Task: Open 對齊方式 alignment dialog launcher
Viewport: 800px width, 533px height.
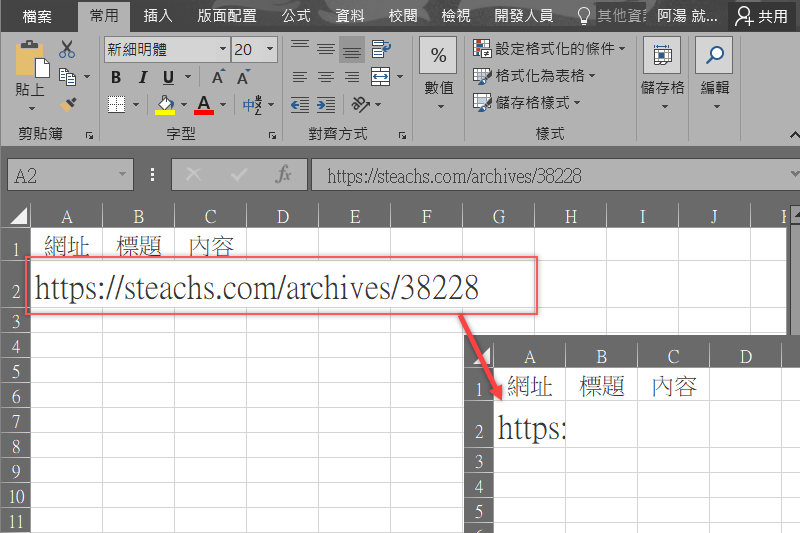Action: pyautogui.click(x=403, y=135)
